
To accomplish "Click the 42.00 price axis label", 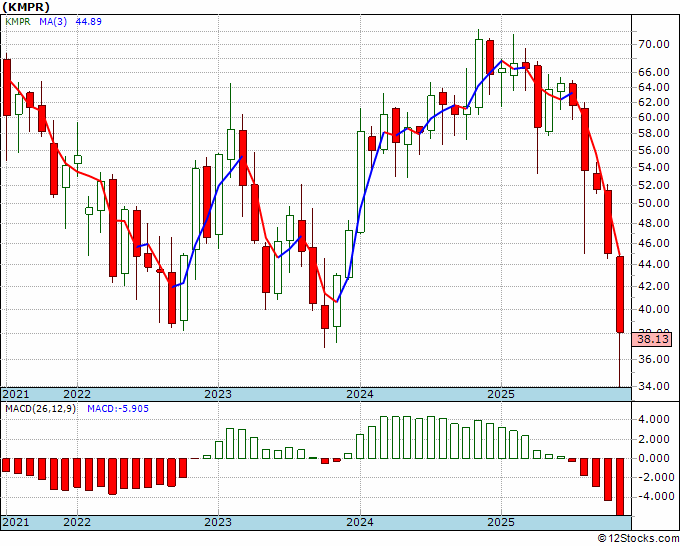I will pos(653,286).
